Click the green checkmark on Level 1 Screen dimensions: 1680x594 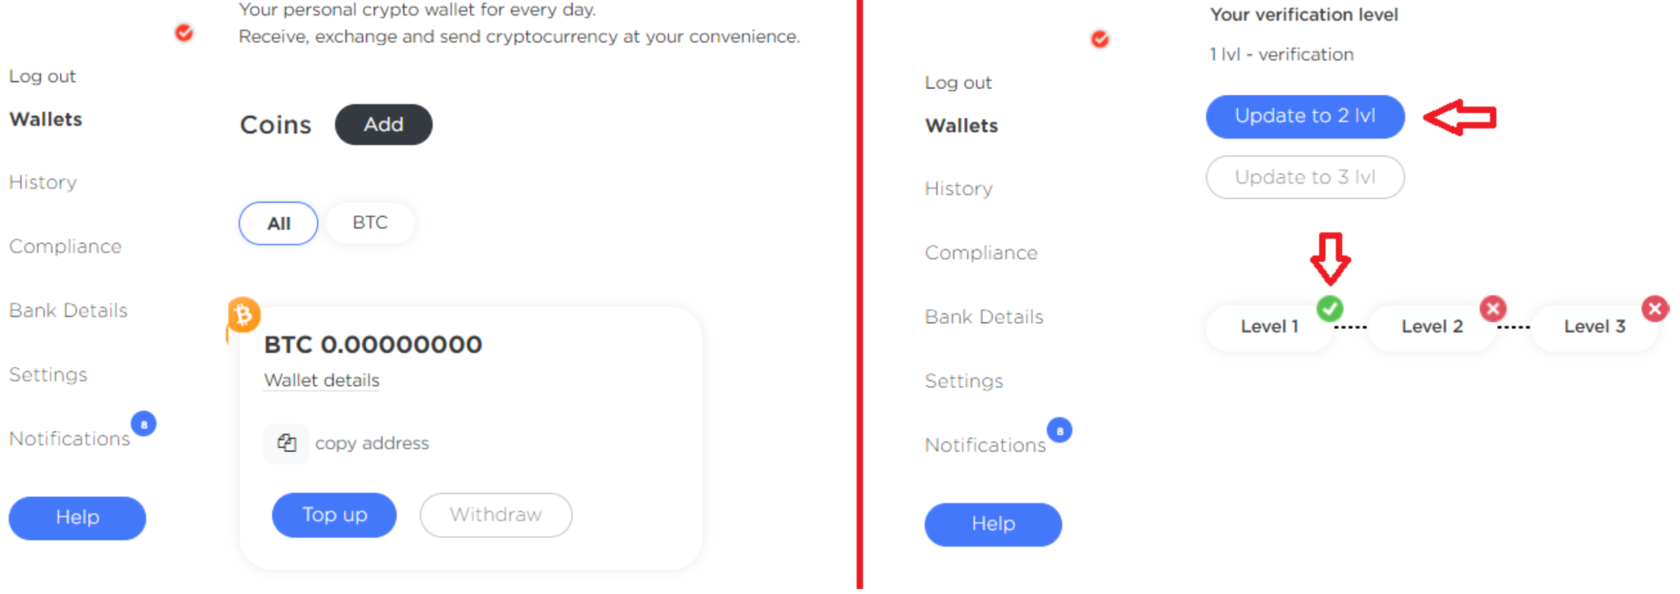[x=1330, y=308]
